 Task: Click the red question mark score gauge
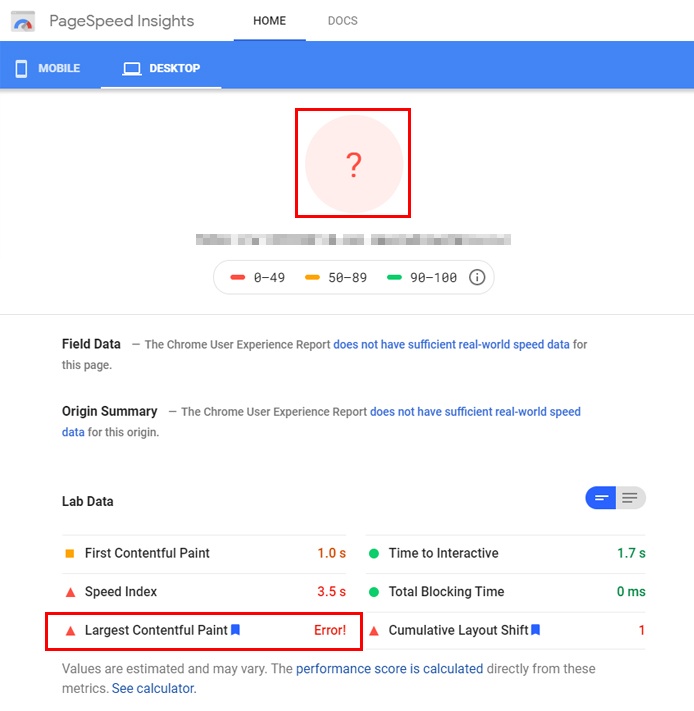coord(354,164)
